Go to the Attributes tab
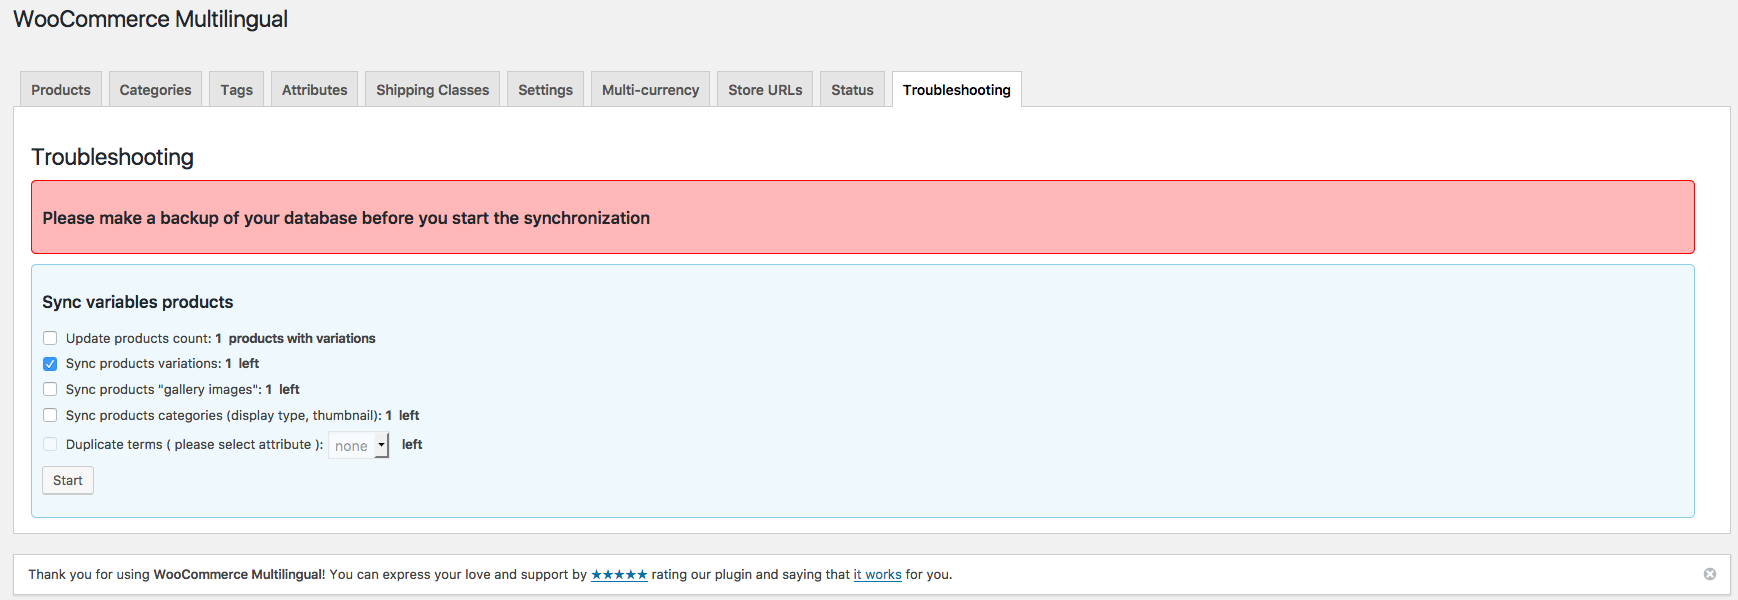 point(314,89)
